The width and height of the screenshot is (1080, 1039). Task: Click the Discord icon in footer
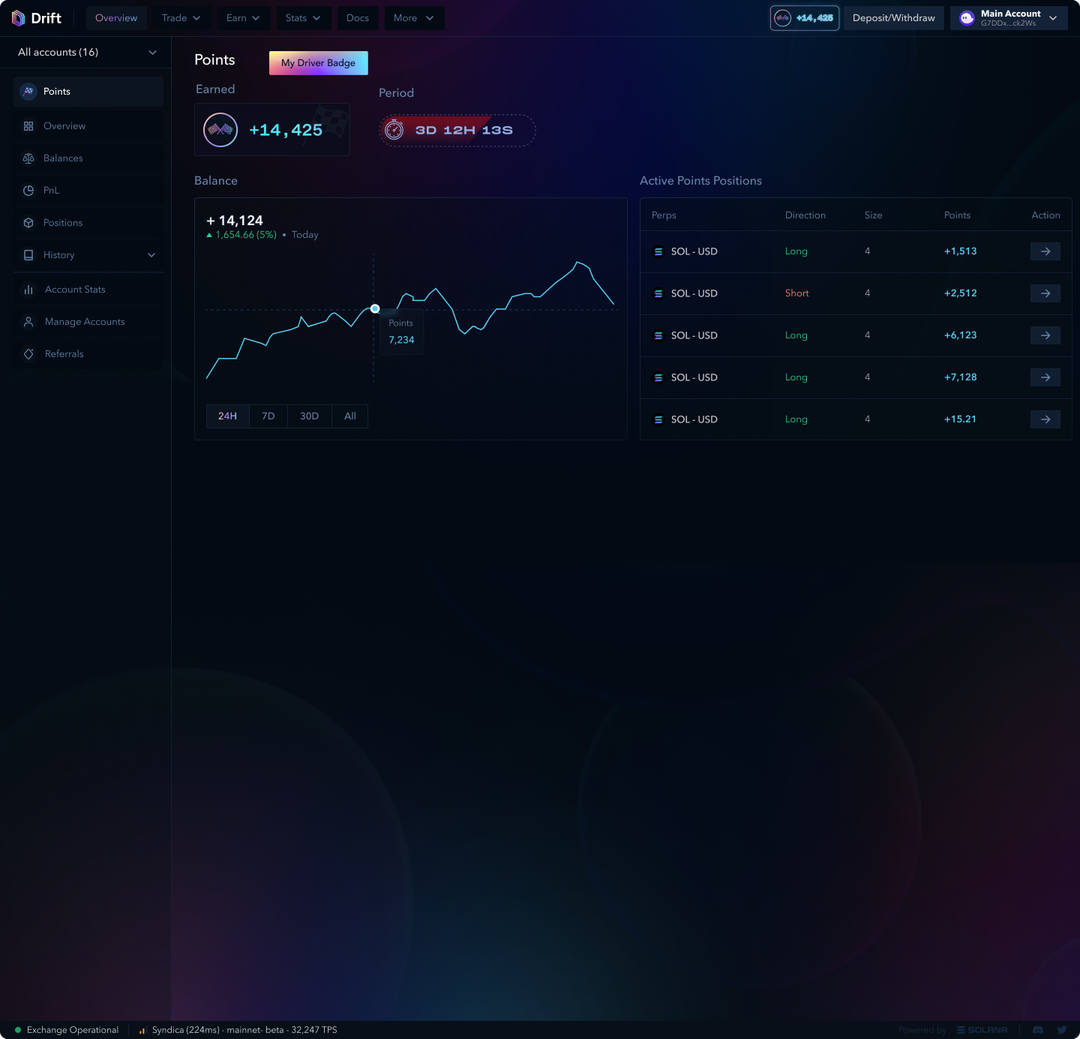[1038, 1029]
